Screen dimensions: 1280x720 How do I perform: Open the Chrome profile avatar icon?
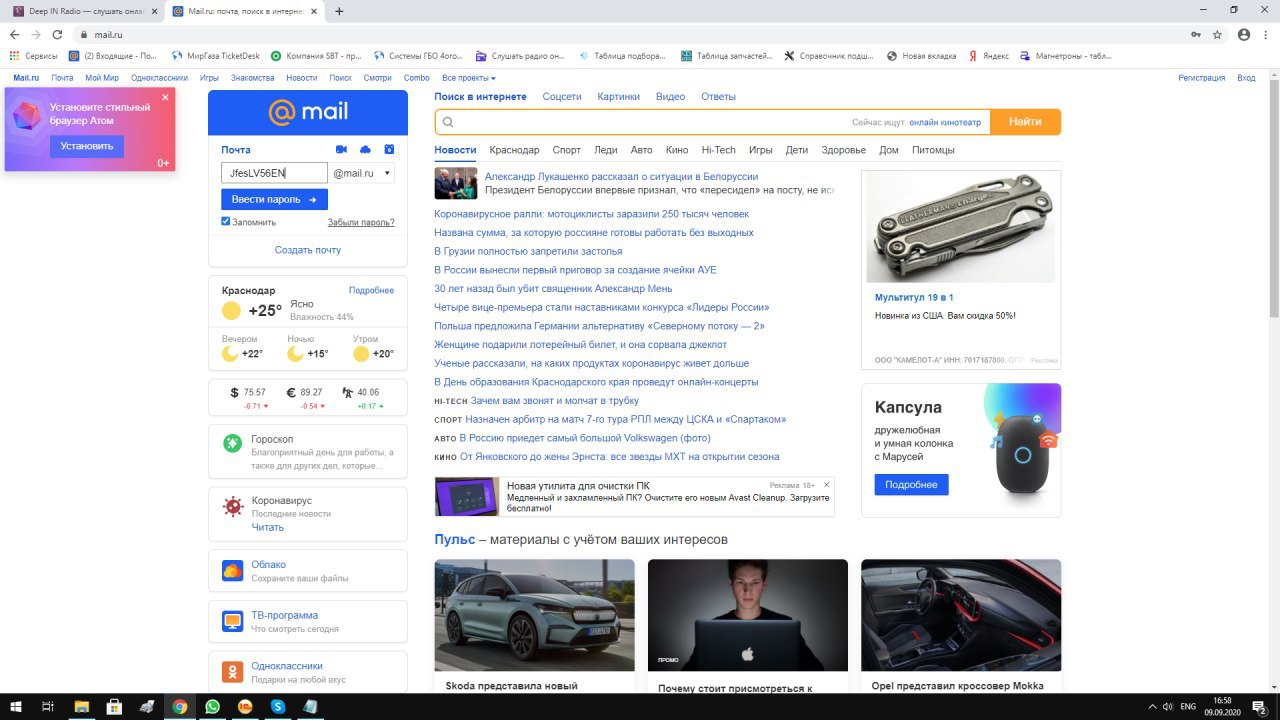1243,34
